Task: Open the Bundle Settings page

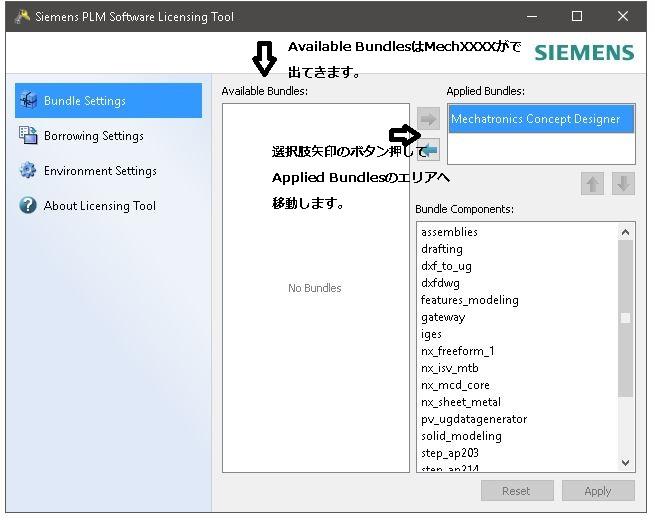Action: point(108,101)
